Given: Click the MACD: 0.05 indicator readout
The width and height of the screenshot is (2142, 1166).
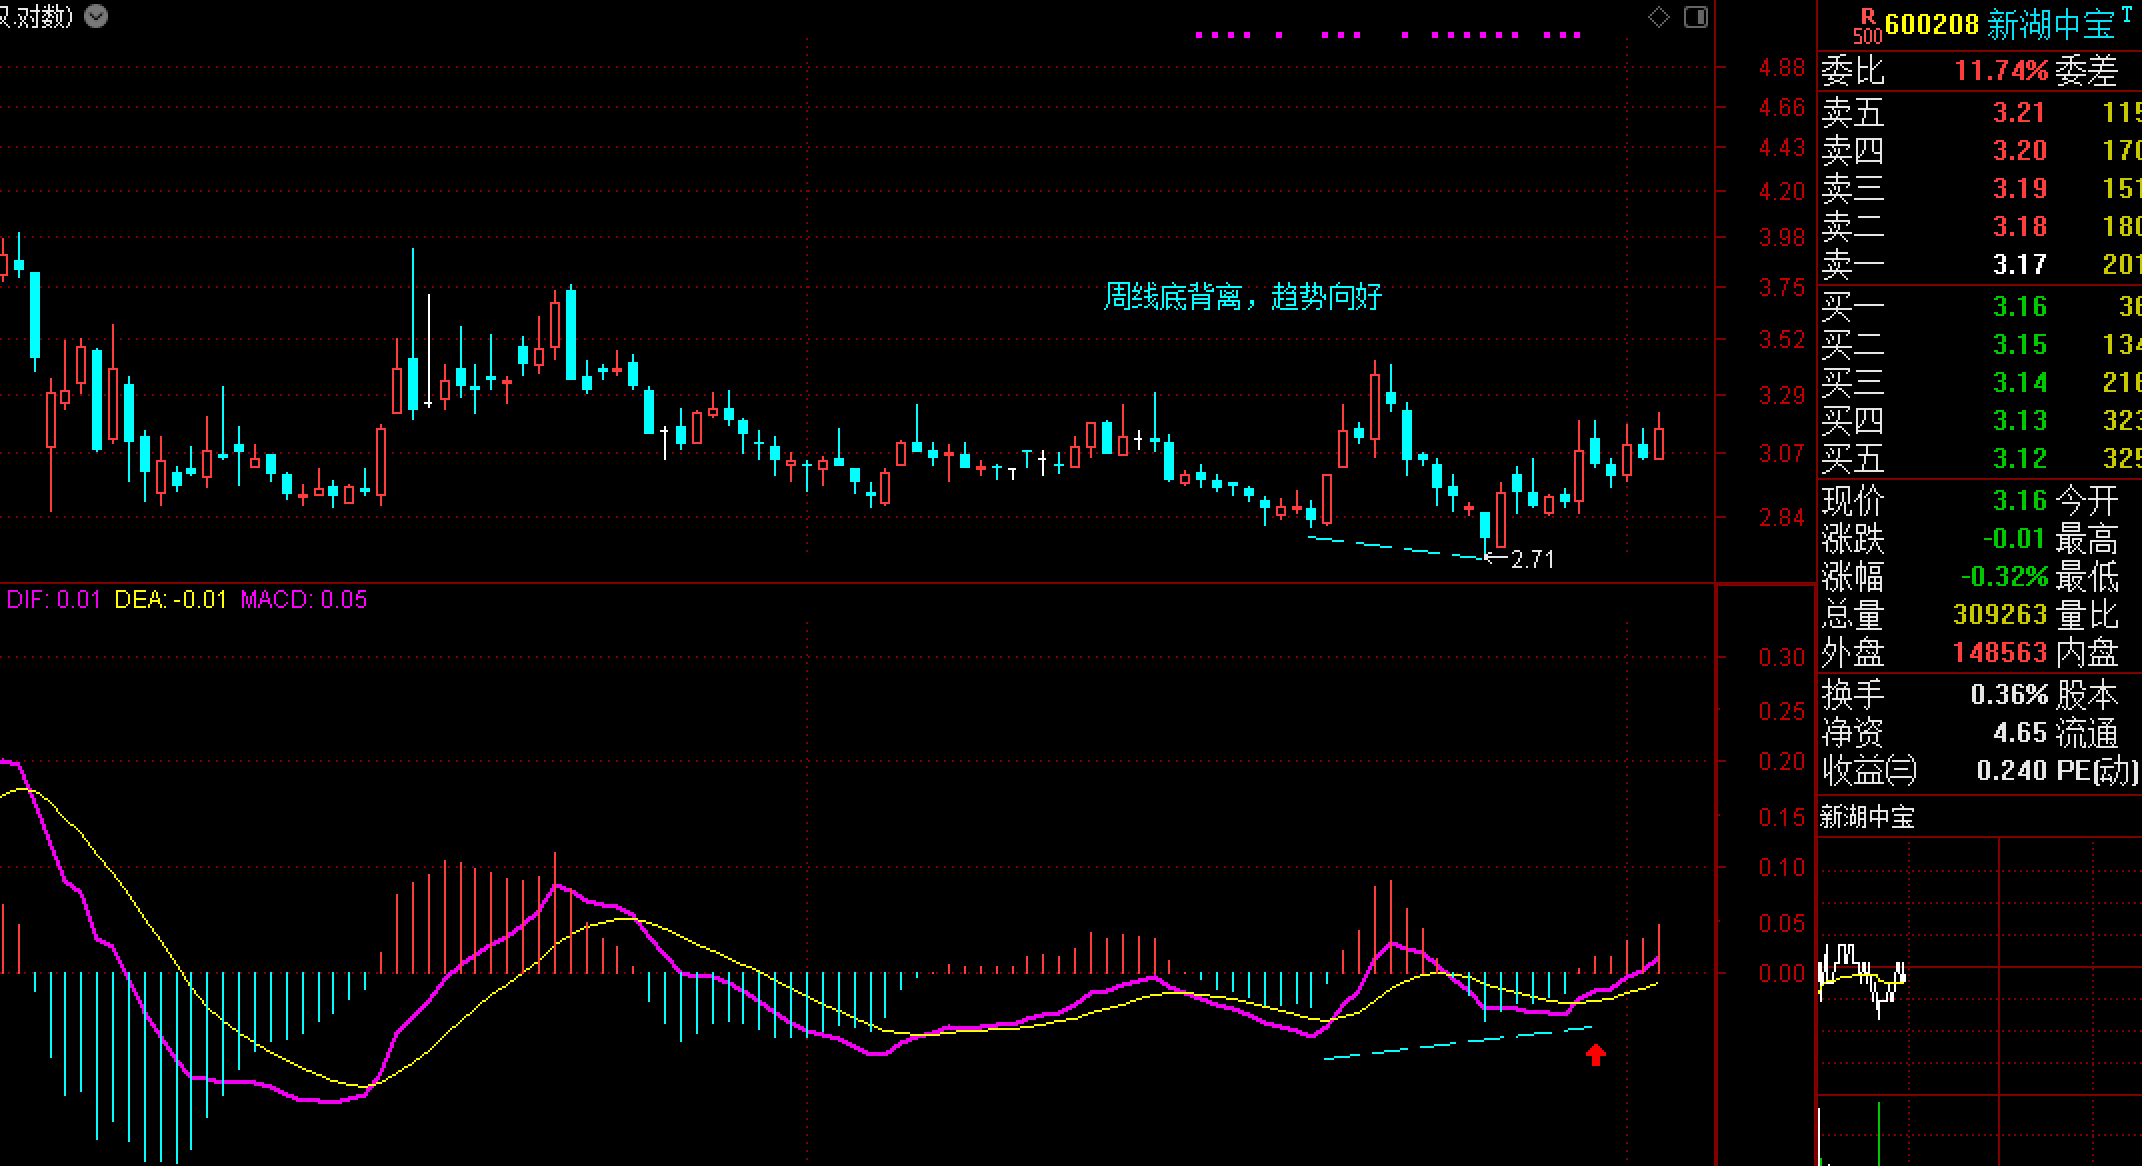Looking at the screenshot, I should click(304, 600).
